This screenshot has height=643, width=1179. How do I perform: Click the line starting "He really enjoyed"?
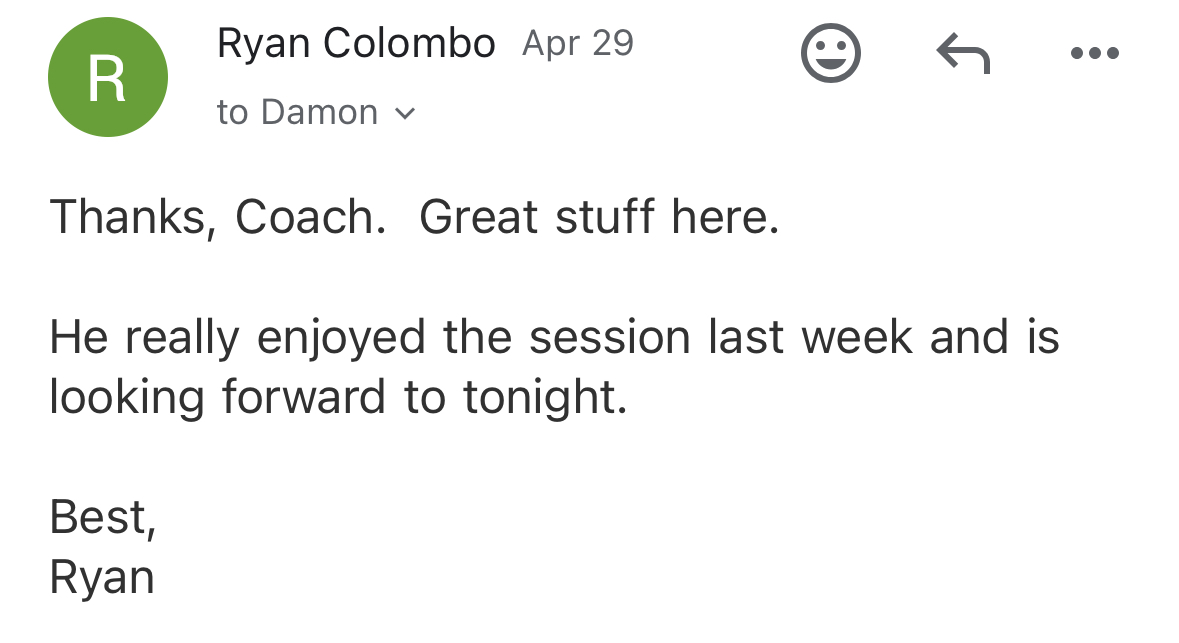coord(553,337)
